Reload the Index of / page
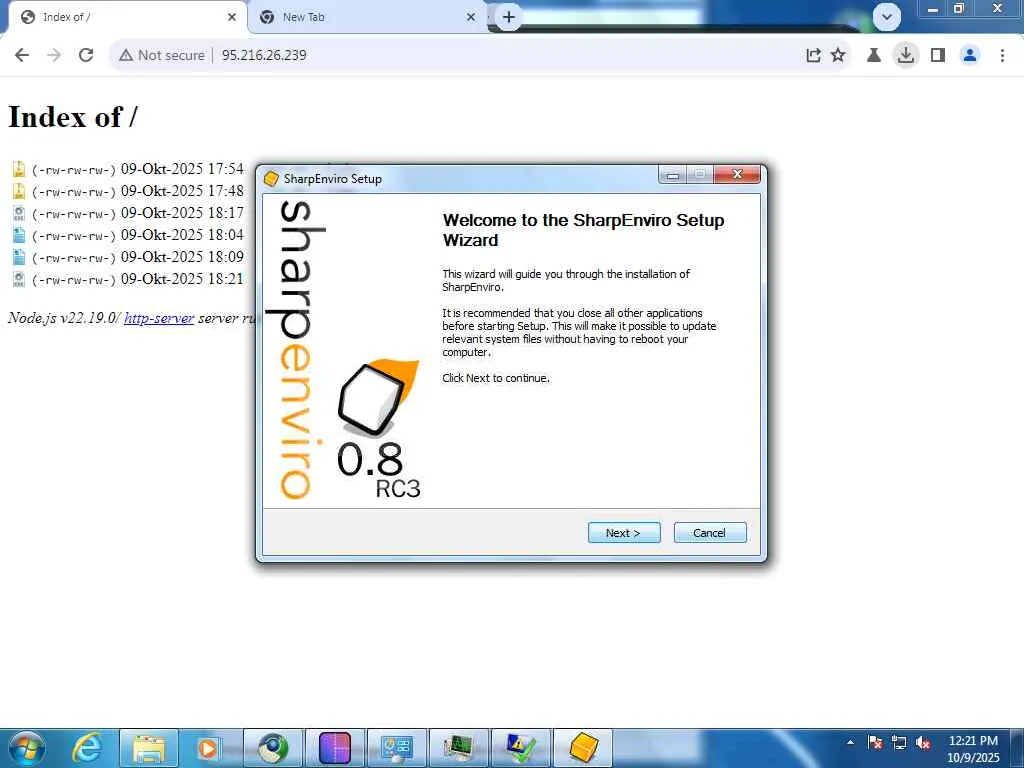The width and height of the screenshot is (1024, 768). click(x=86, y=56)
